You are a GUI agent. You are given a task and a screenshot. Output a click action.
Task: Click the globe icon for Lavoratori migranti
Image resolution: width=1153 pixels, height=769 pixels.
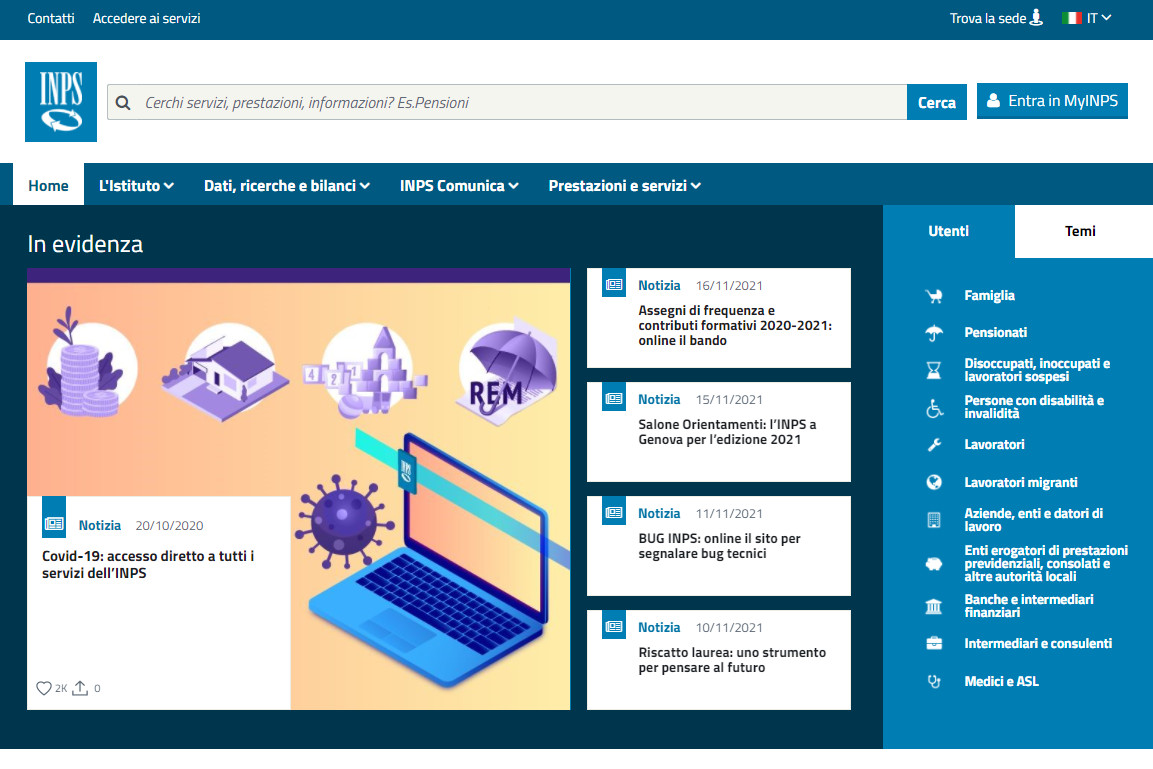[x=934, y=482]
